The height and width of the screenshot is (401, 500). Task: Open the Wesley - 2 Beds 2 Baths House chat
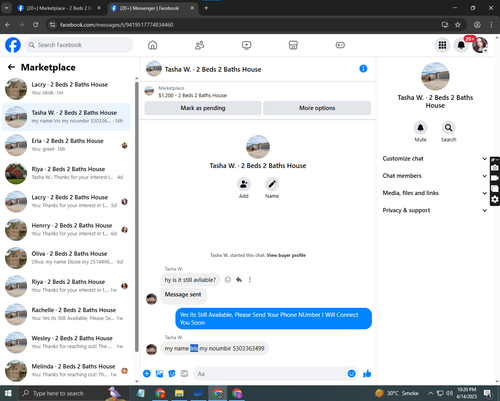pos(67,342)
